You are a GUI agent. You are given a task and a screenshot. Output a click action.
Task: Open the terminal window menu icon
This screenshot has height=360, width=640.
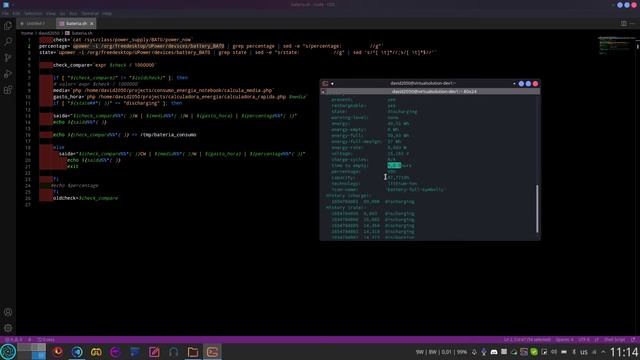click(x=325, y=84)
